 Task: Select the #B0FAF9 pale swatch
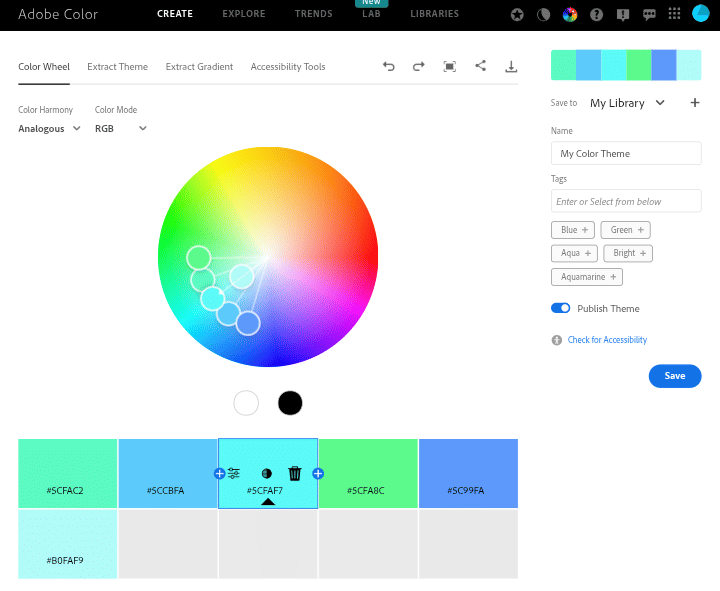click(68, 544)
